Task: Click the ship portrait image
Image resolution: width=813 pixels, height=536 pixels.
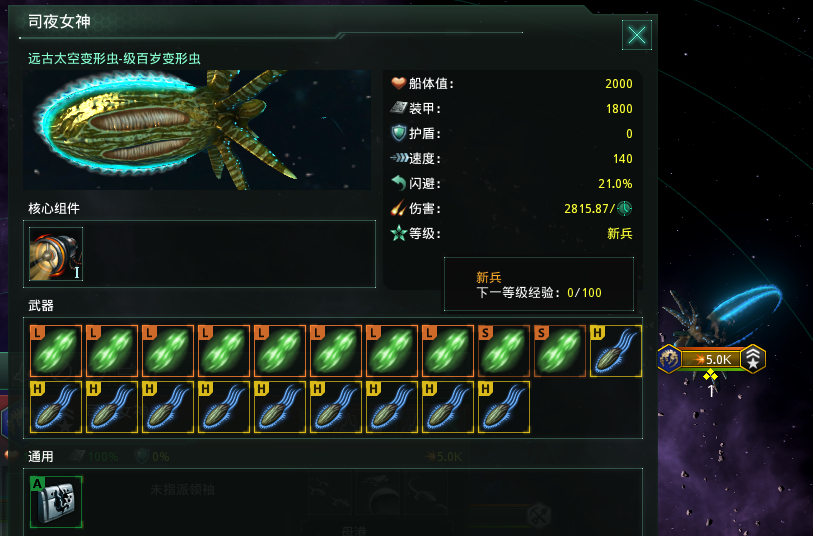Action: tap(197, 130)
